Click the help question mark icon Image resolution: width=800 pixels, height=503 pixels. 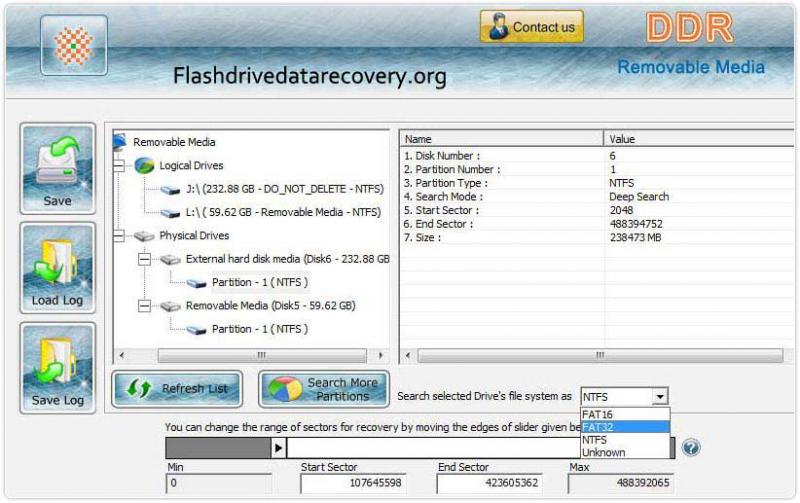pyautogui.click(x=690, y=447)
